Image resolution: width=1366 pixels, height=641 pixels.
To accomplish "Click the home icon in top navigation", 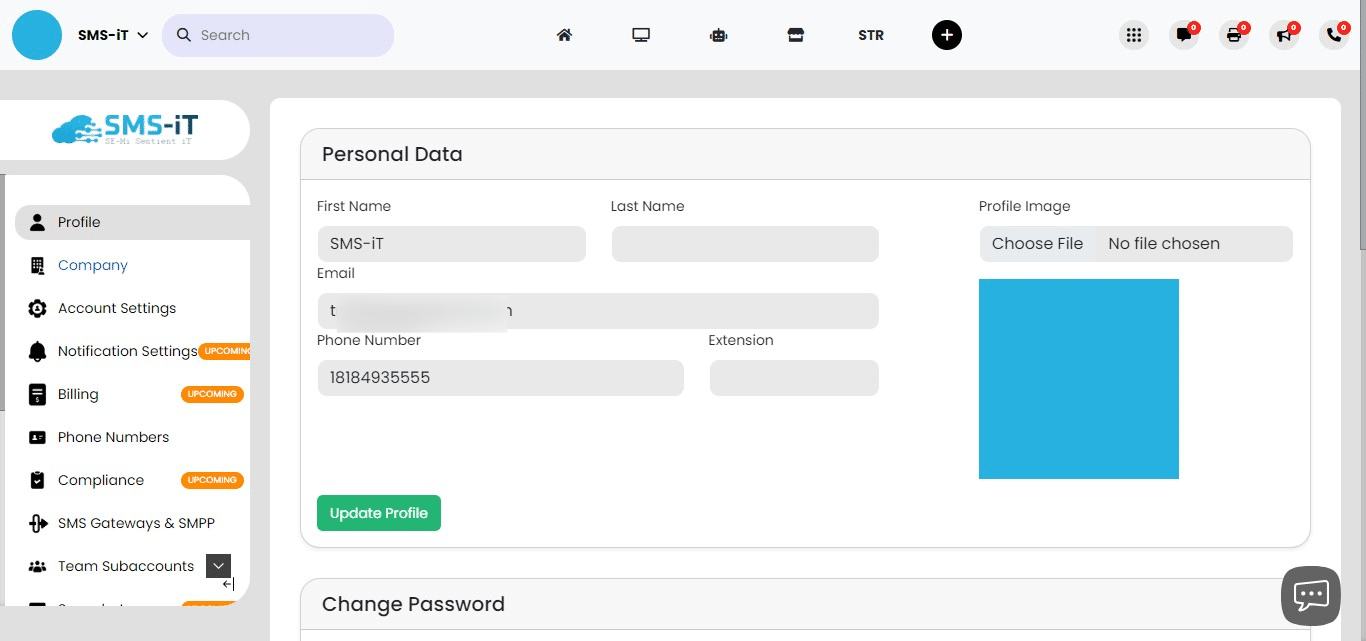I will pos(564,35).
